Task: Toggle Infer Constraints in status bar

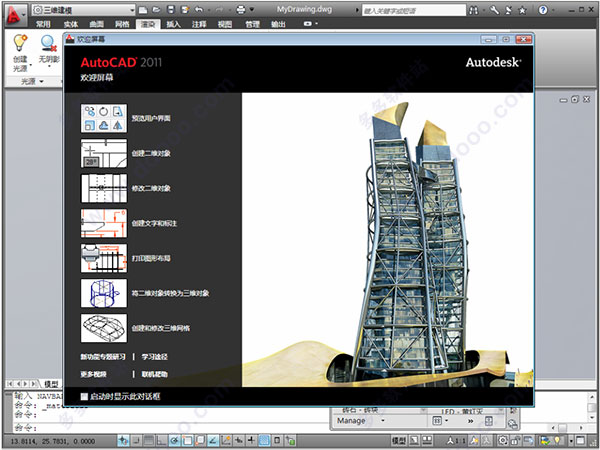Action: pyautogui.click(x=123, y=441)
